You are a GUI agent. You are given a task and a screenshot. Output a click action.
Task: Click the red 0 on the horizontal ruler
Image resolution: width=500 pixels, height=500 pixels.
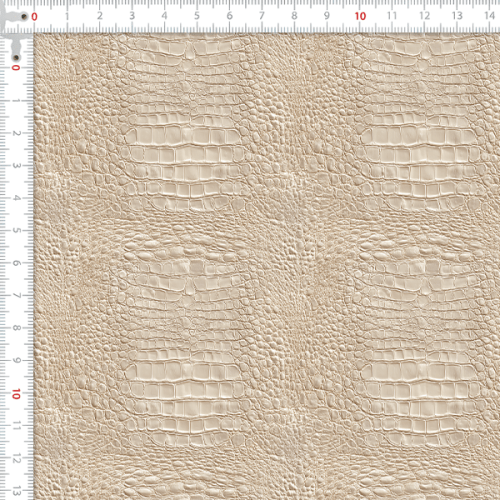(34, 17)
